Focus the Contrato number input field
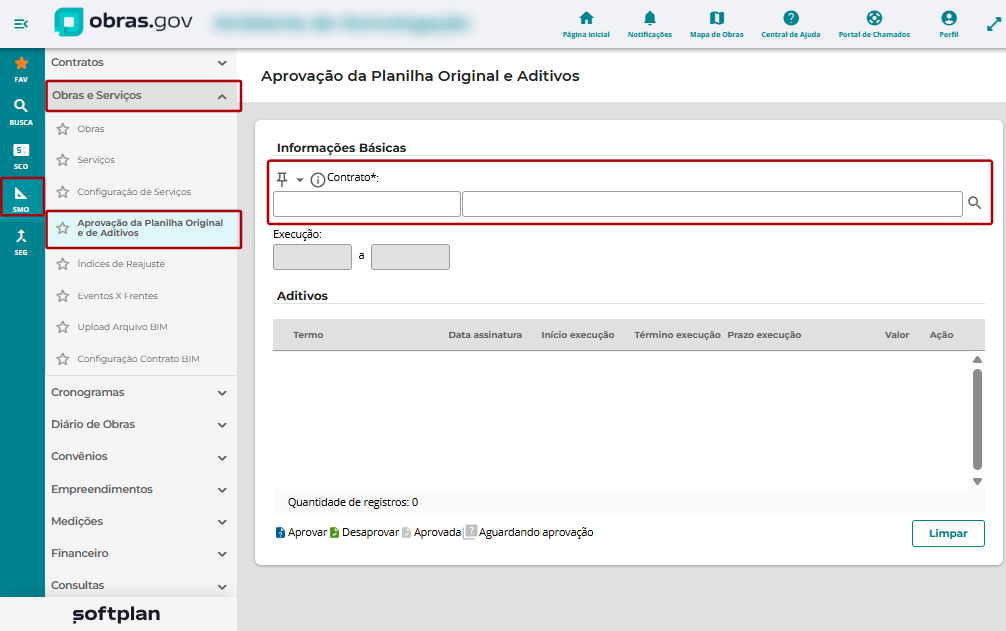The width and height of the screenshot is (1006, 631). coord(366,204)
